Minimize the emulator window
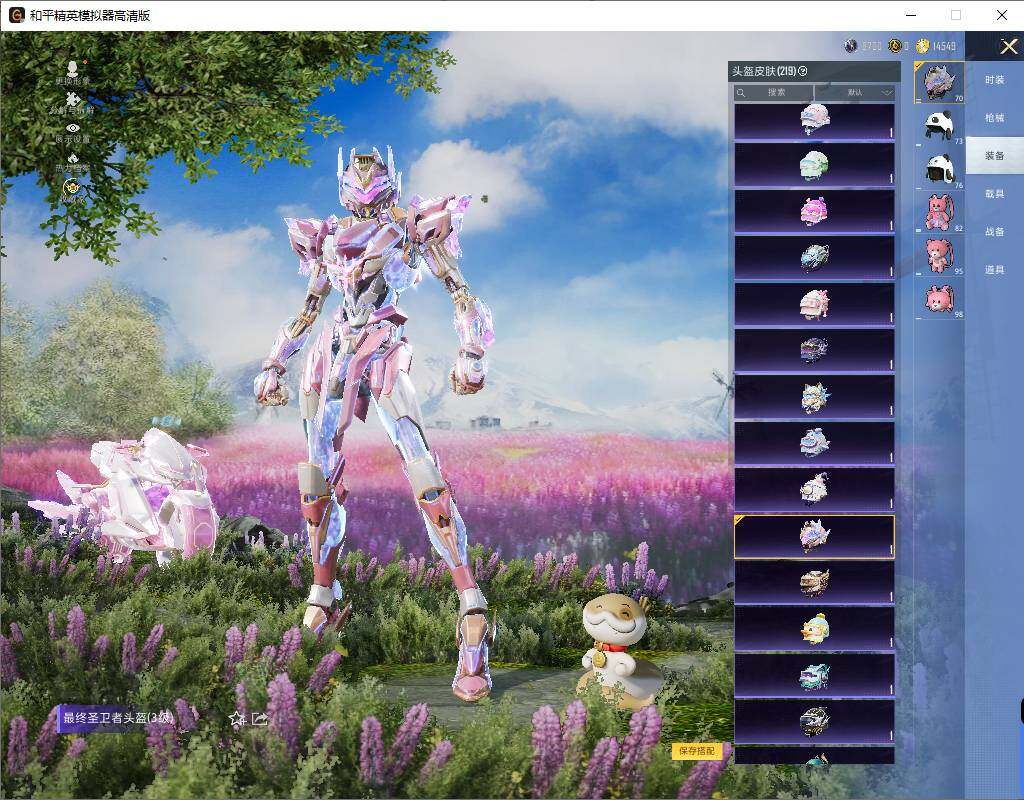This screenshot has width=1024, height=800. coord(912,15)
